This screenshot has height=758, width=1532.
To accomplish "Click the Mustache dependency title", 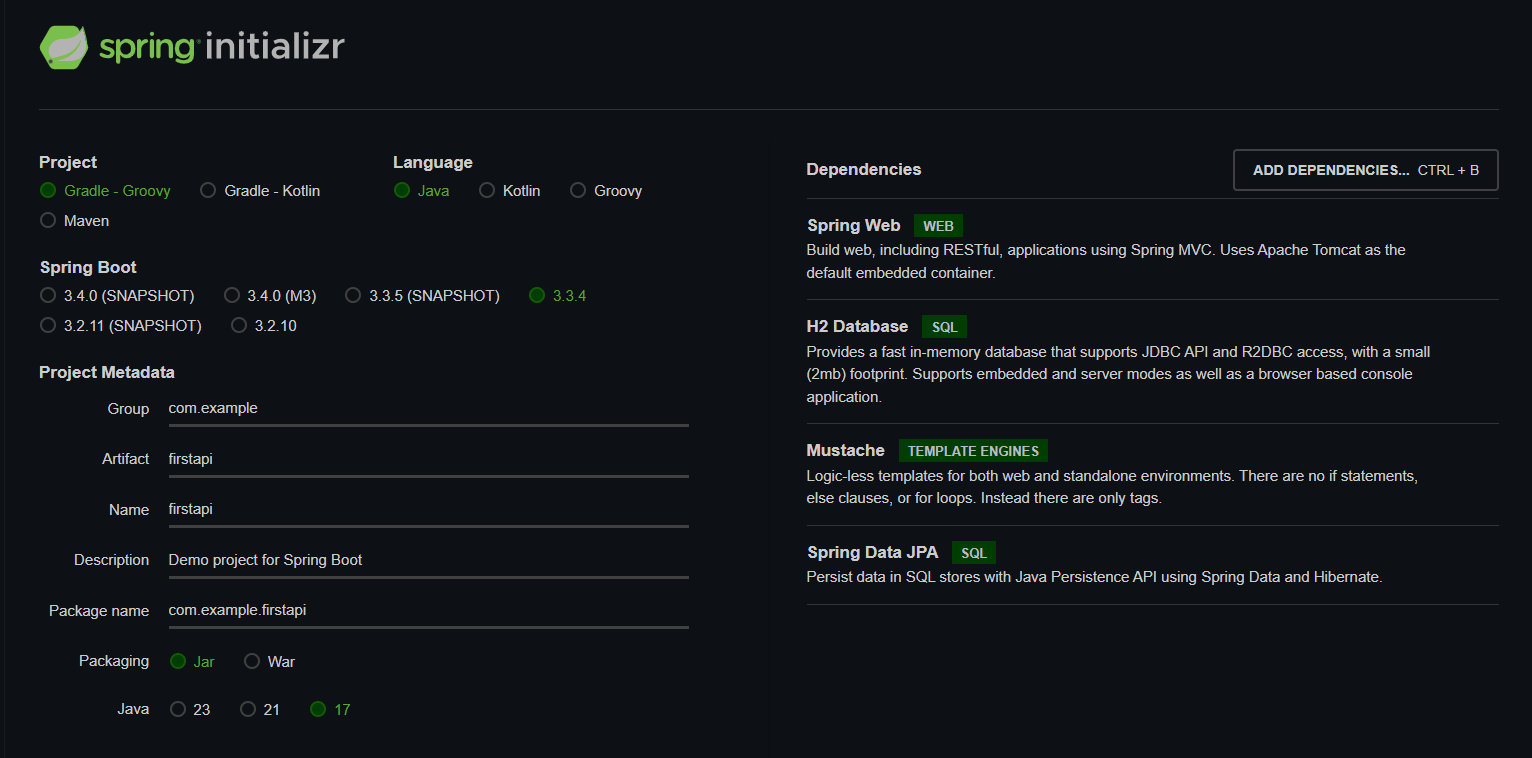I will tap(846, 450).
